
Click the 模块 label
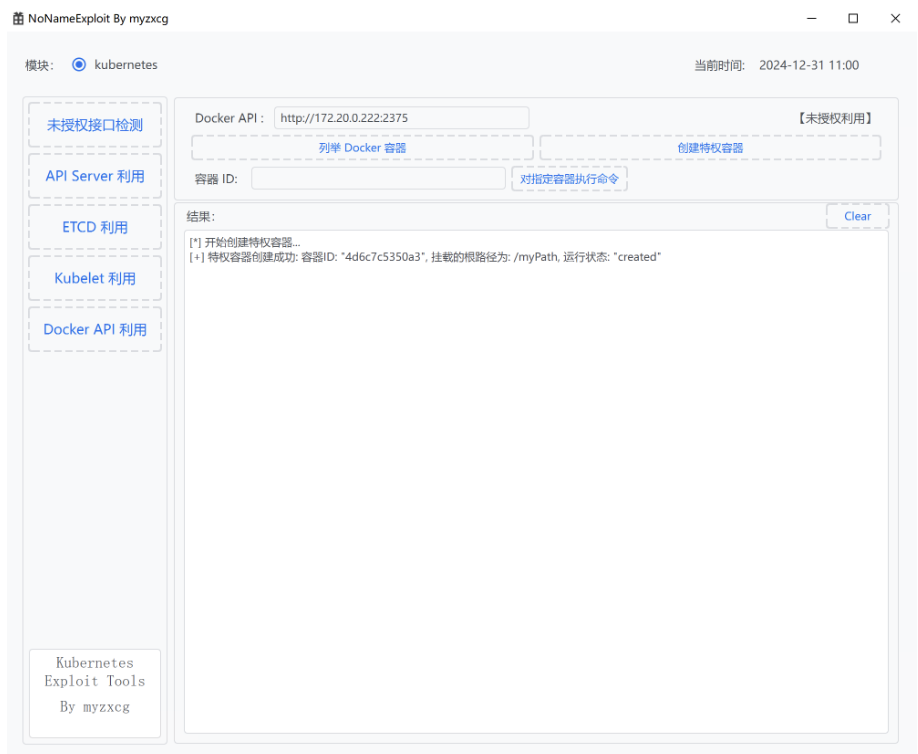coord(39,65)
